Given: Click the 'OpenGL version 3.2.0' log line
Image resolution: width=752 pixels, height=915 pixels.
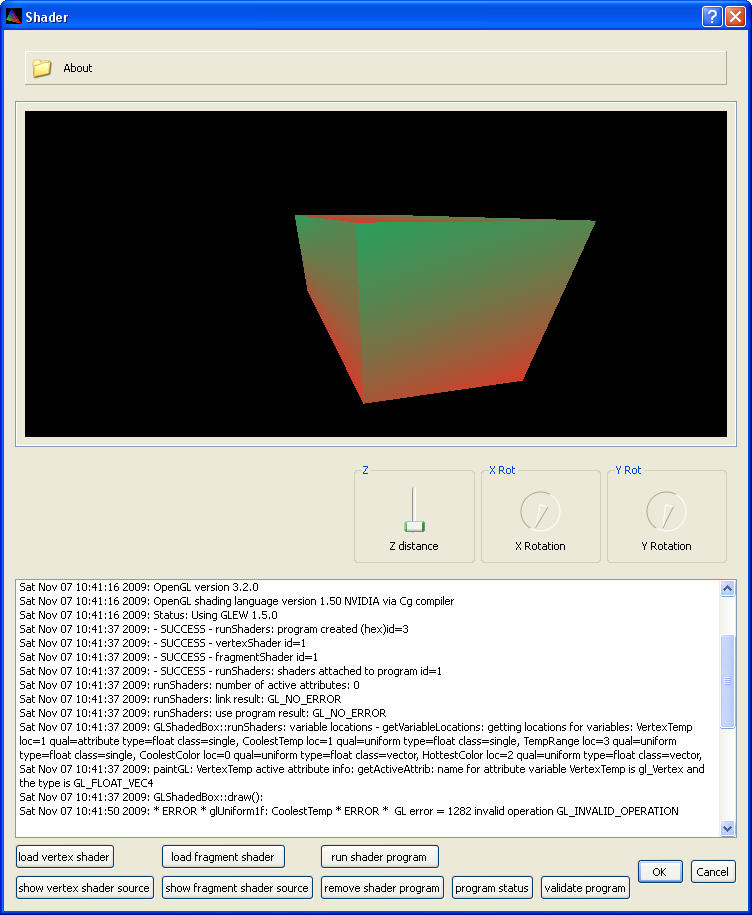Looking at the screenshot, I should click(139, 587).
